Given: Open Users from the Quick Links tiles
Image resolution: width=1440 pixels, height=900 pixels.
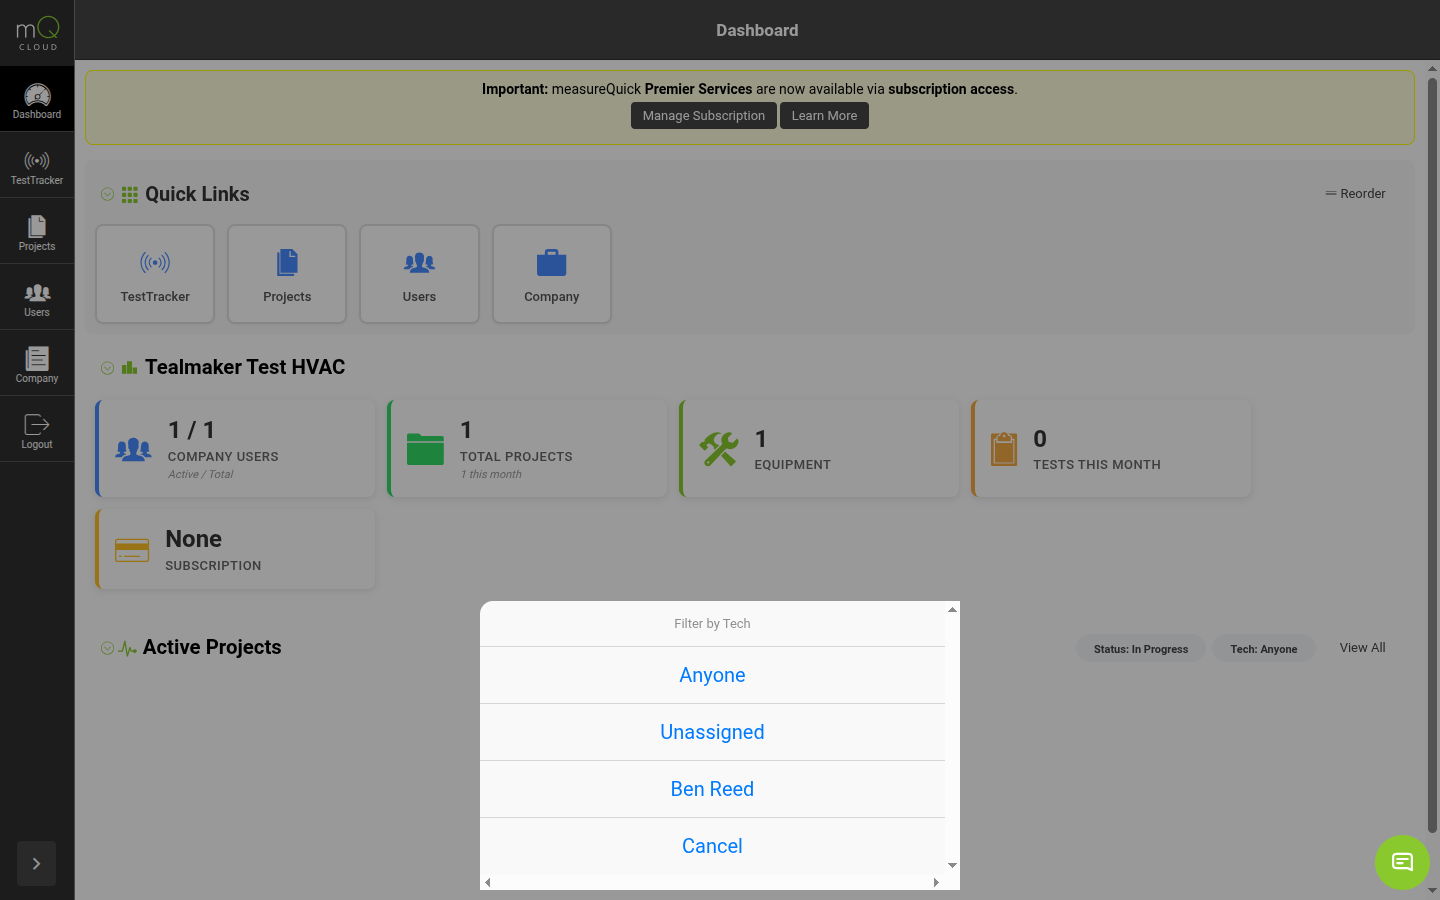Looking at the screenshot, I should (x=419, y=274).
